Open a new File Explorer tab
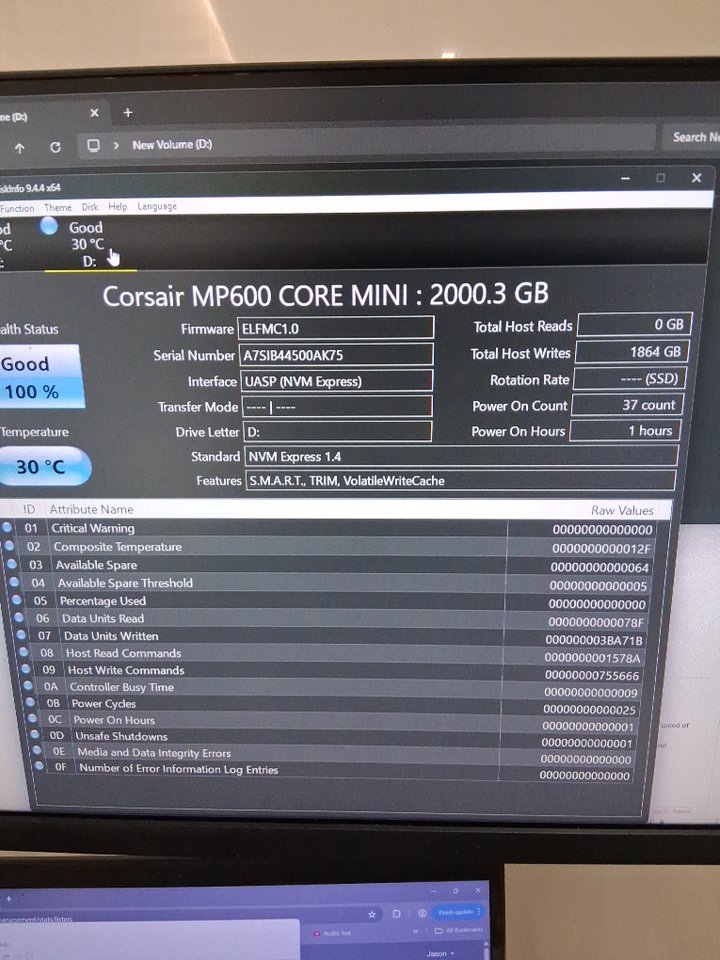This screenshot has width=720, height=960. [x=127, y=113]
